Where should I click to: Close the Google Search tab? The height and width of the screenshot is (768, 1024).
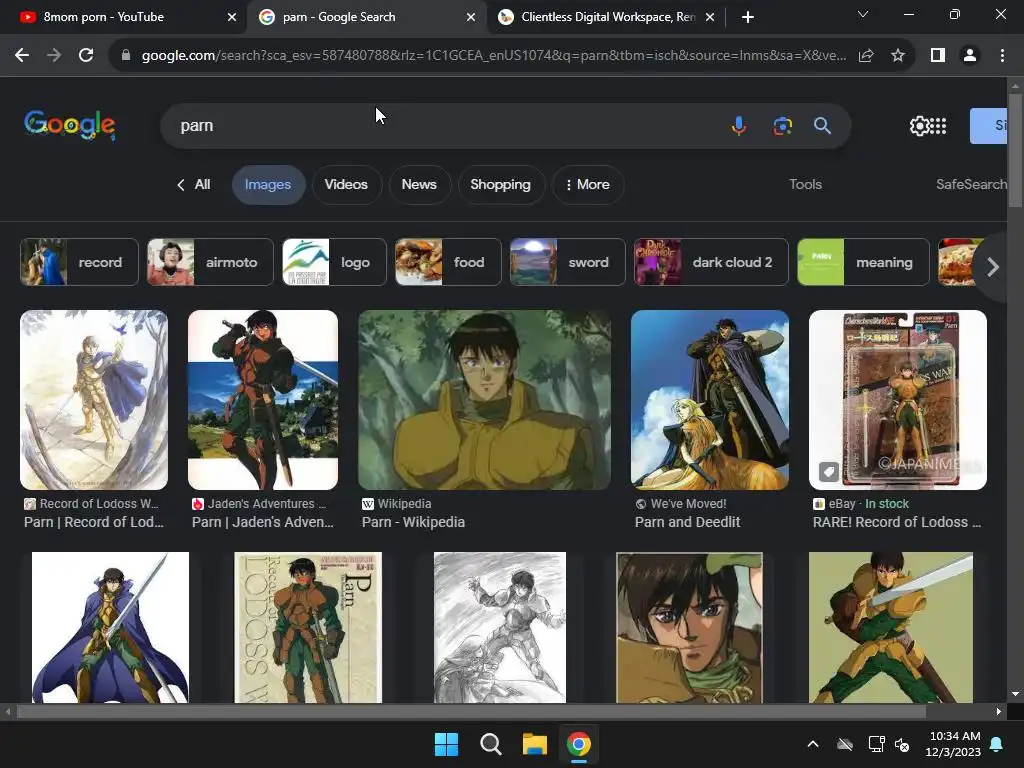471,17
